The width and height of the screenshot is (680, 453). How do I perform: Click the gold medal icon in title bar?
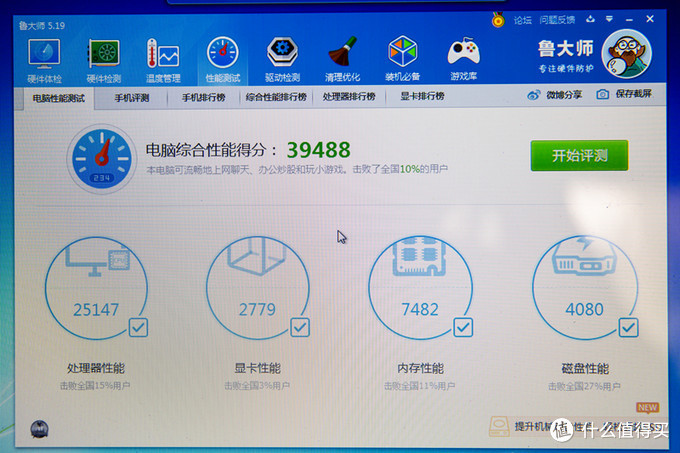[498, 20]
